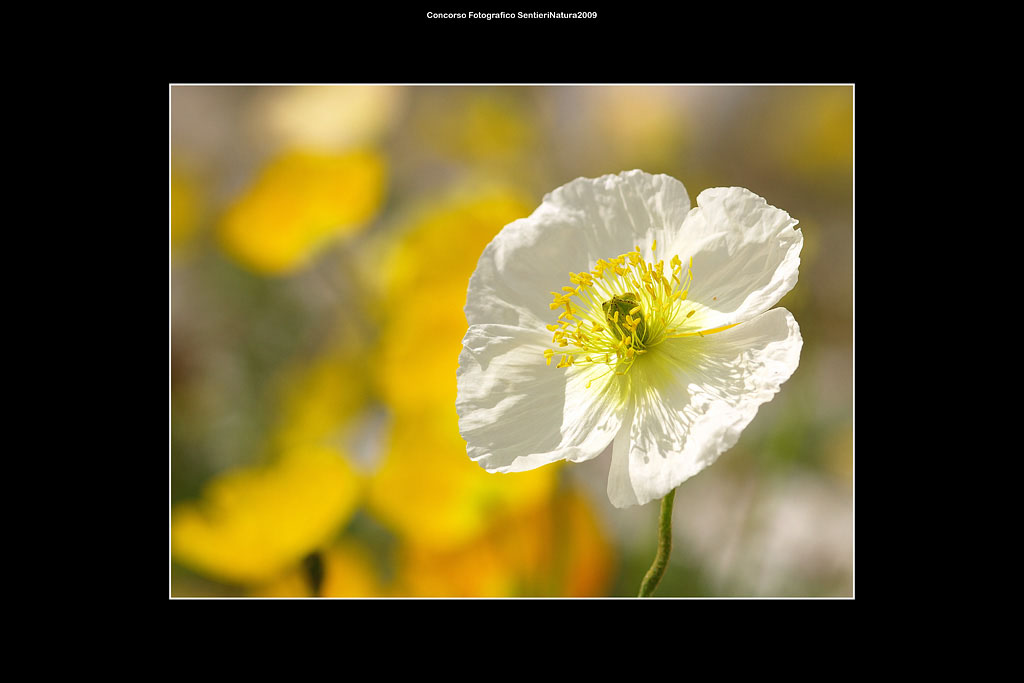Click the 'Concorso Fotografico SentieriNatura2009' title text
This screenshot has height=683, width=1024.
(x=511, y=15)
